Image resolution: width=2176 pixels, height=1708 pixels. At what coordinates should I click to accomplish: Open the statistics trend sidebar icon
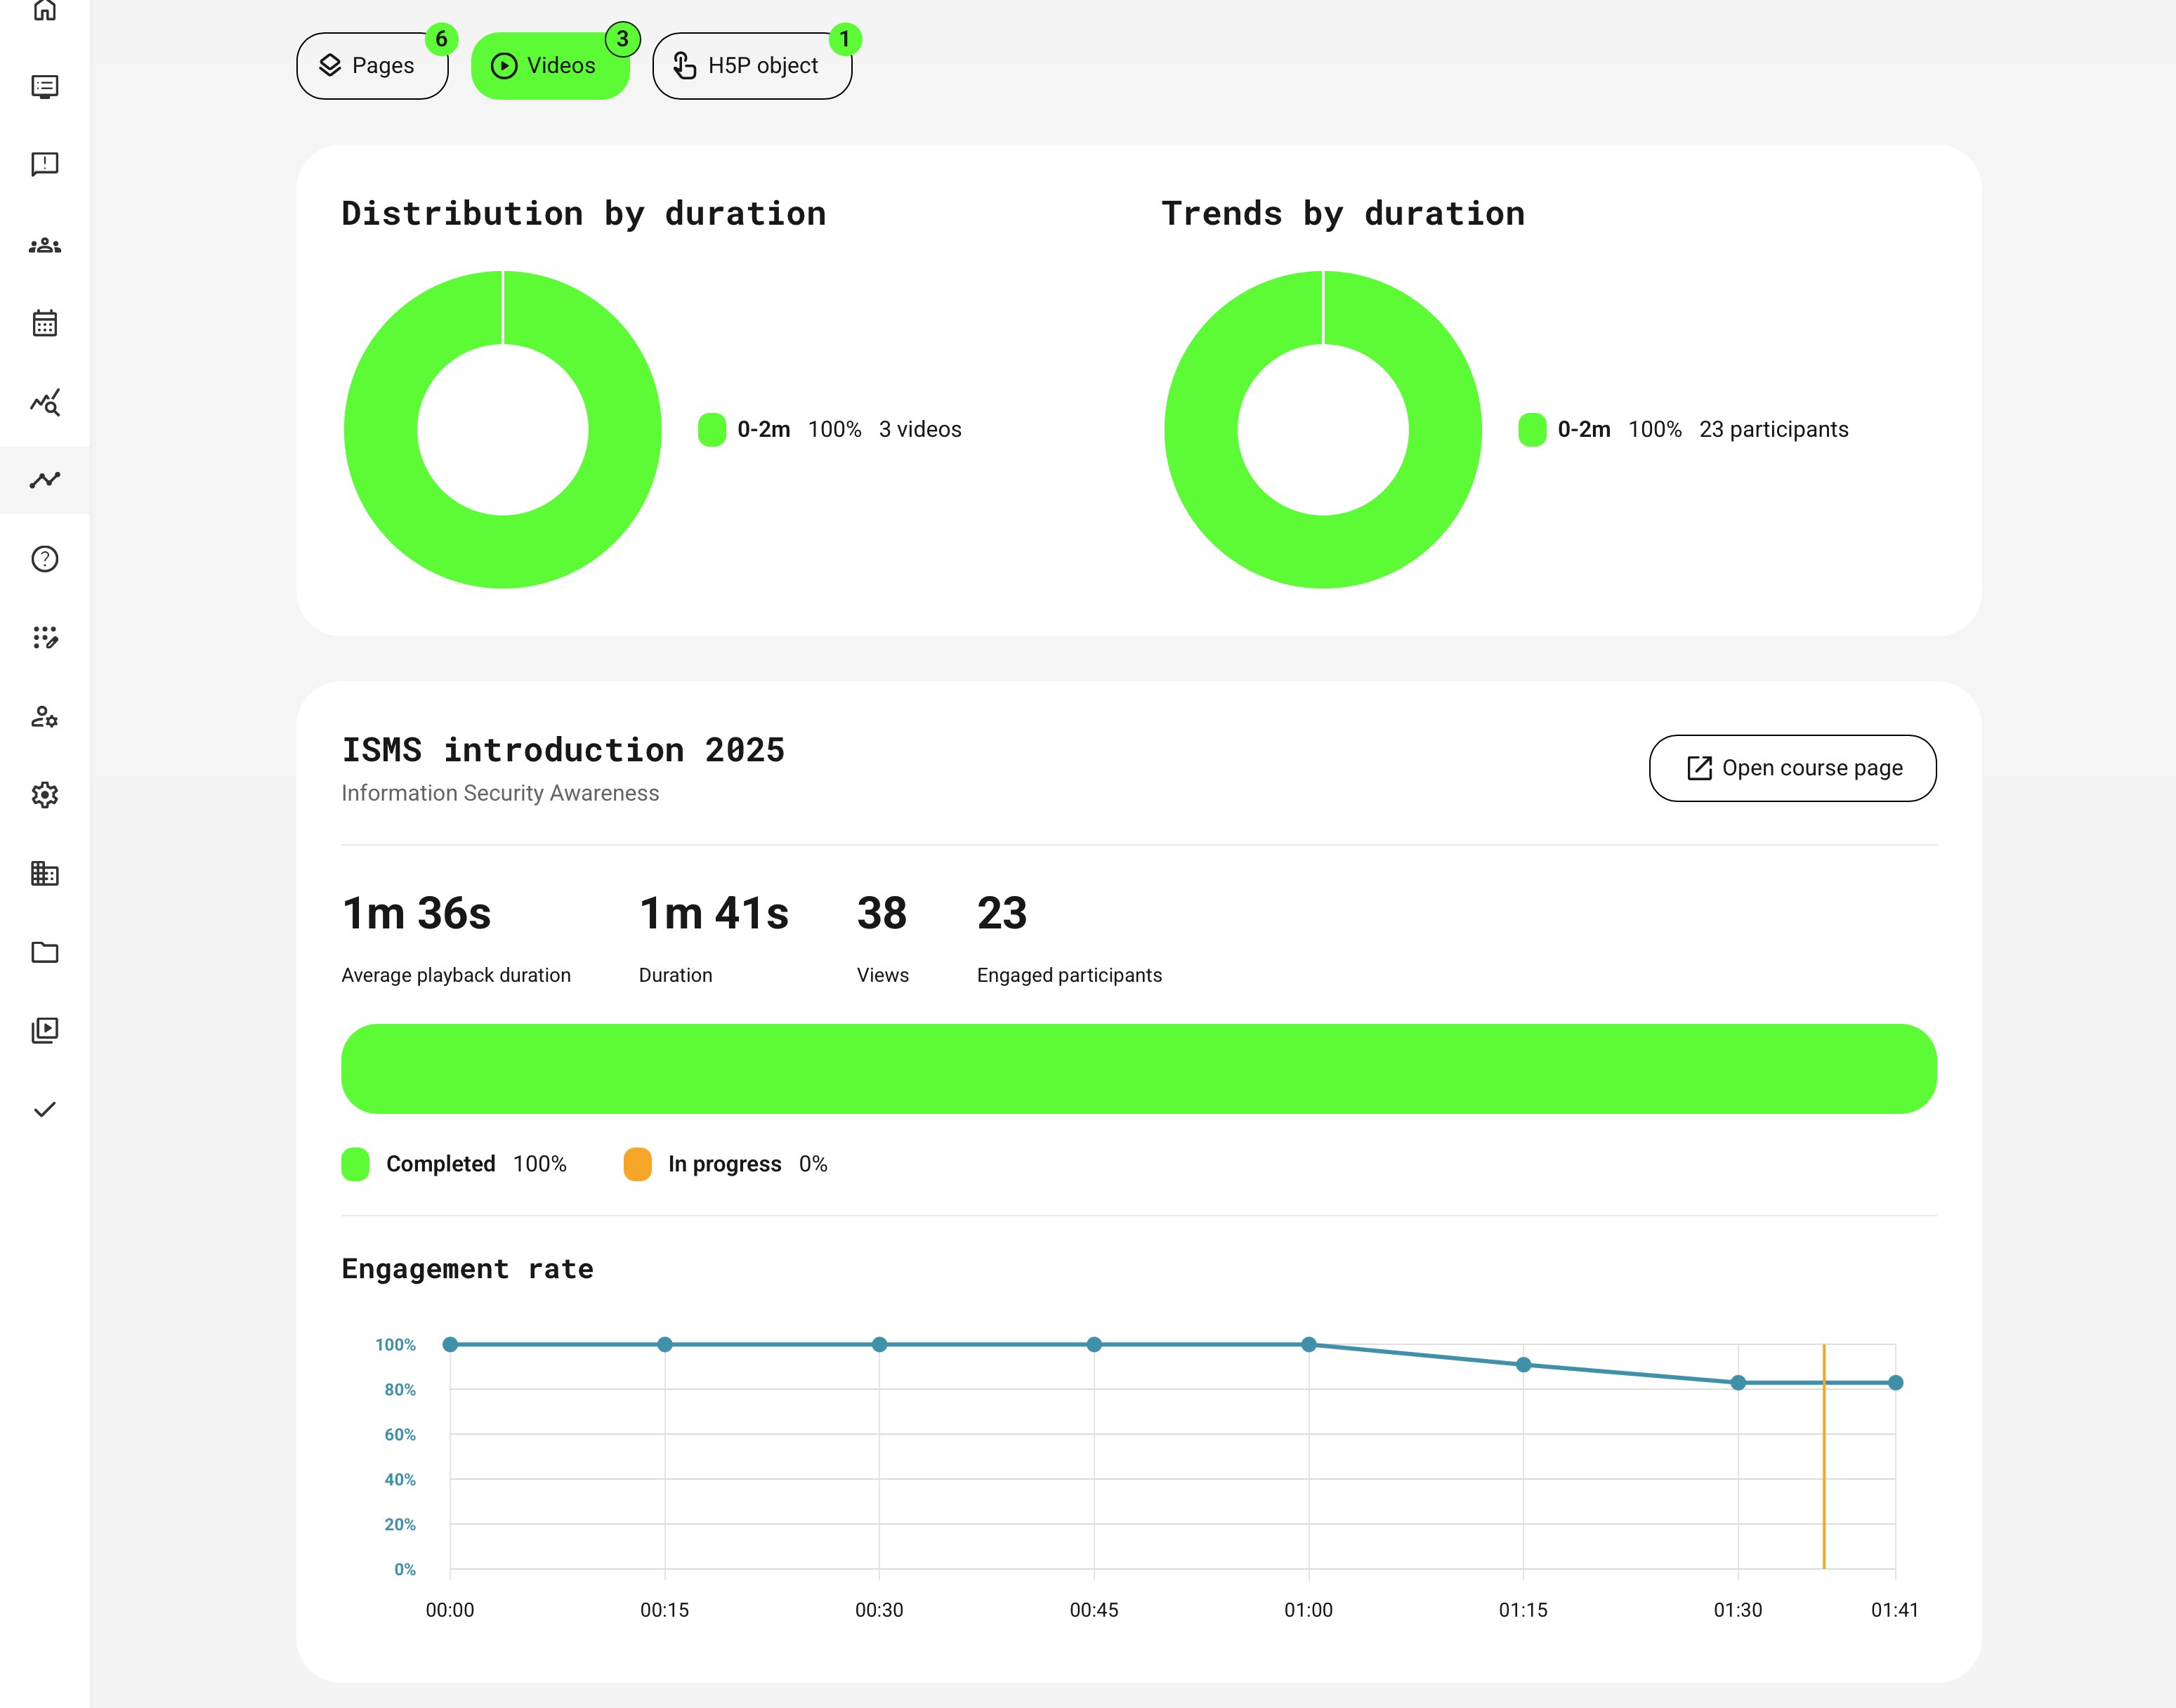[45, 480]
